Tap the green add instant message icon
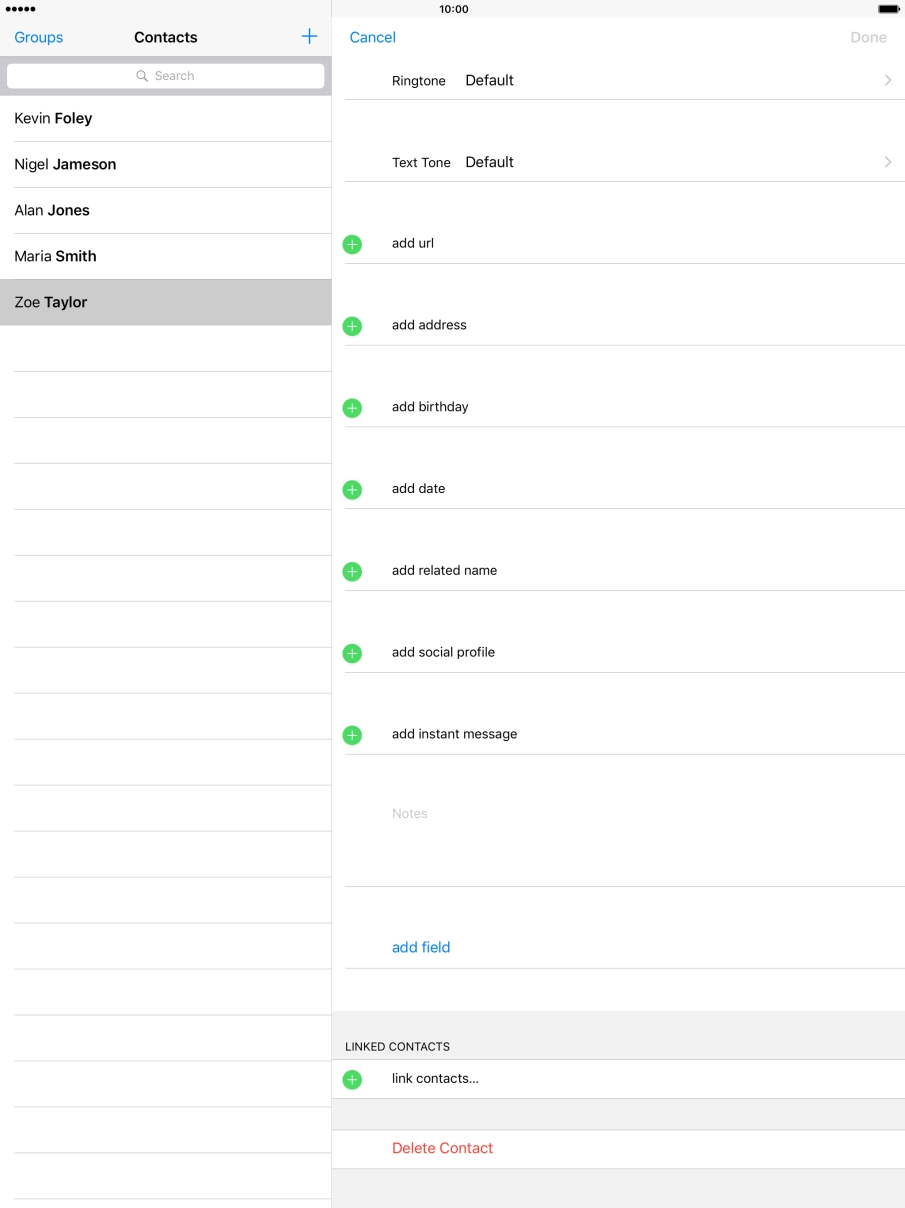Viewport: 905px width, 1208px height. pos(352,735)
